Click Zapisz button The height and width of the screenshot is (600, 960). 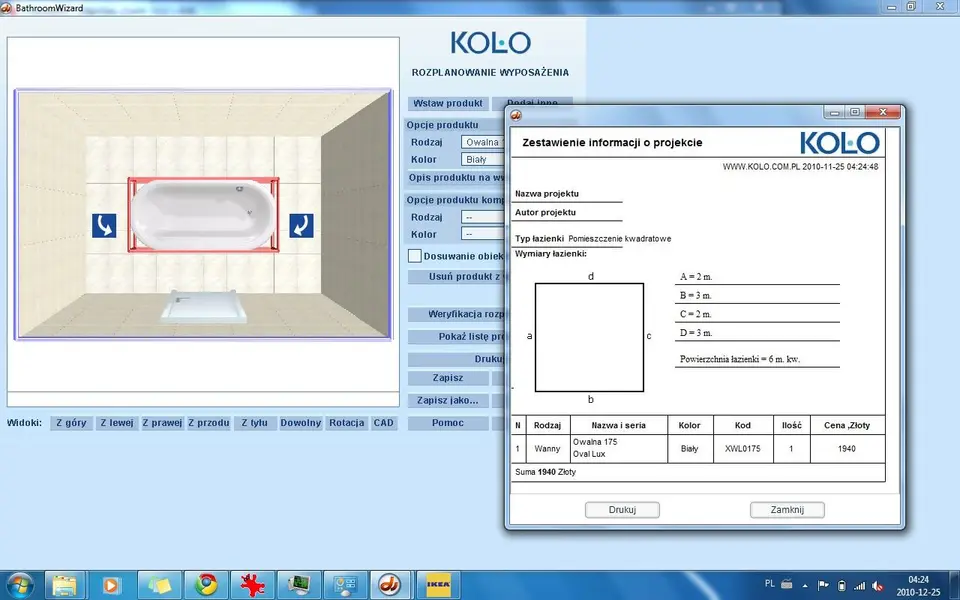(448, 378)
